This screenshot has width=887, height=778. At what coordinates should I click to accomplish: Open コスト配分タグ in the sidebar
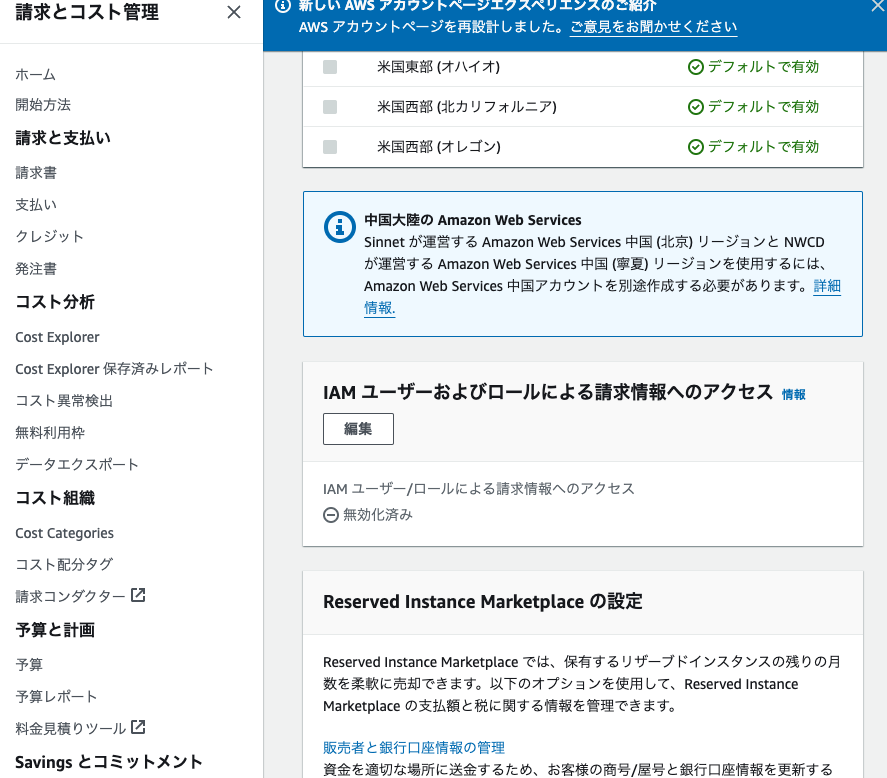64,564
